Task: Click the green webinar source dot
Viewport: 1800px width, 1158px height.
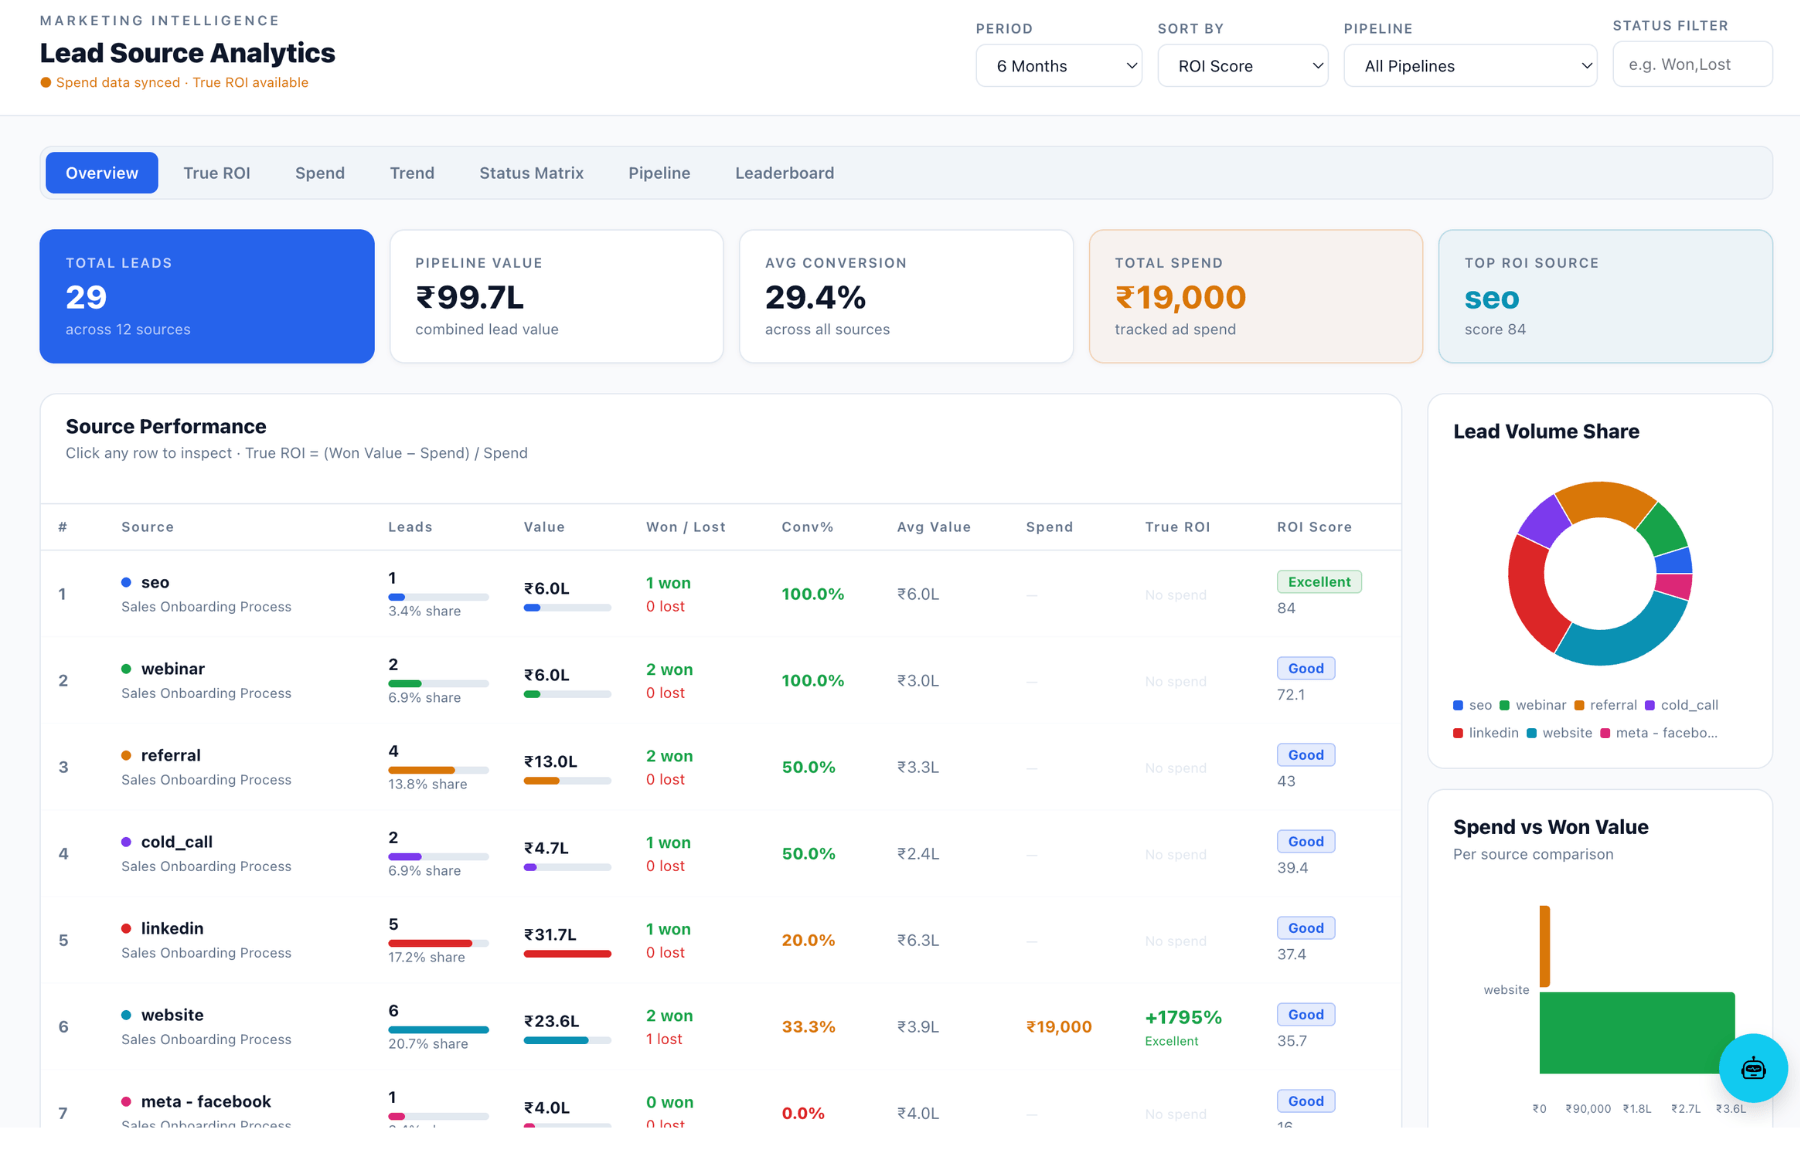Action: click(126, 669)
